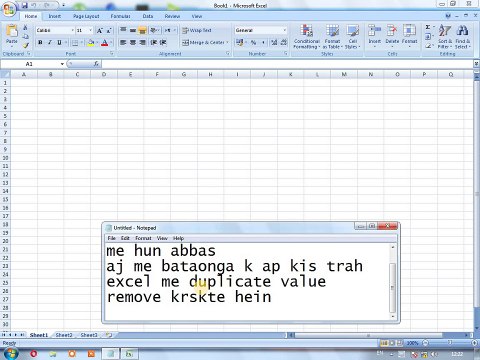This screenshot has height=360, width=480.
Task: Click the Excel icon on the taskbar
Action: tap(129, 354)
